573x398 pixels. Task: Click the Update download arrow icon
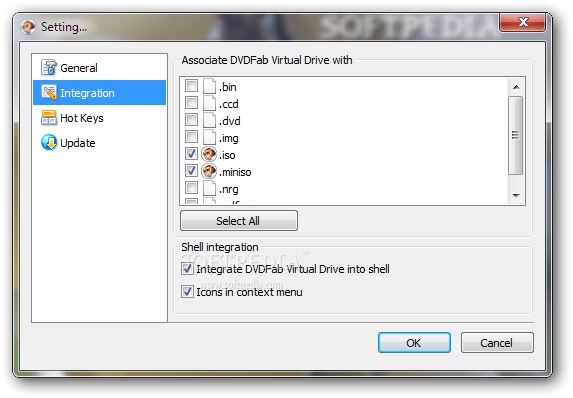(x=49, y=143)
